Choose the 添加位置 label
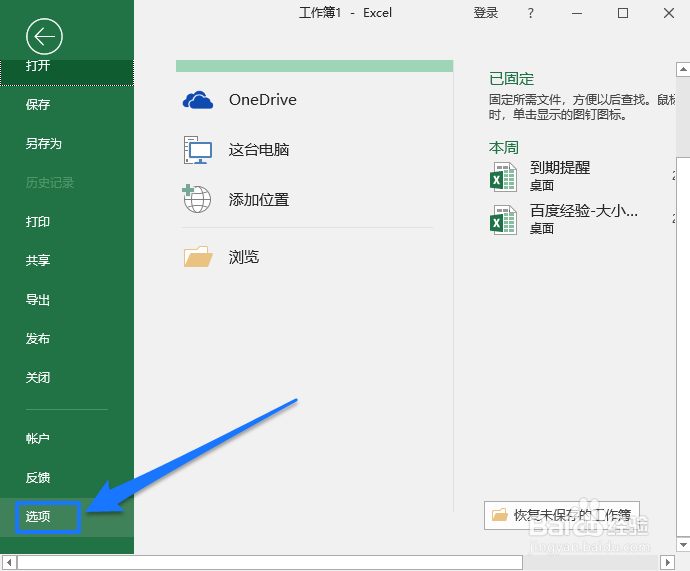 259,200
